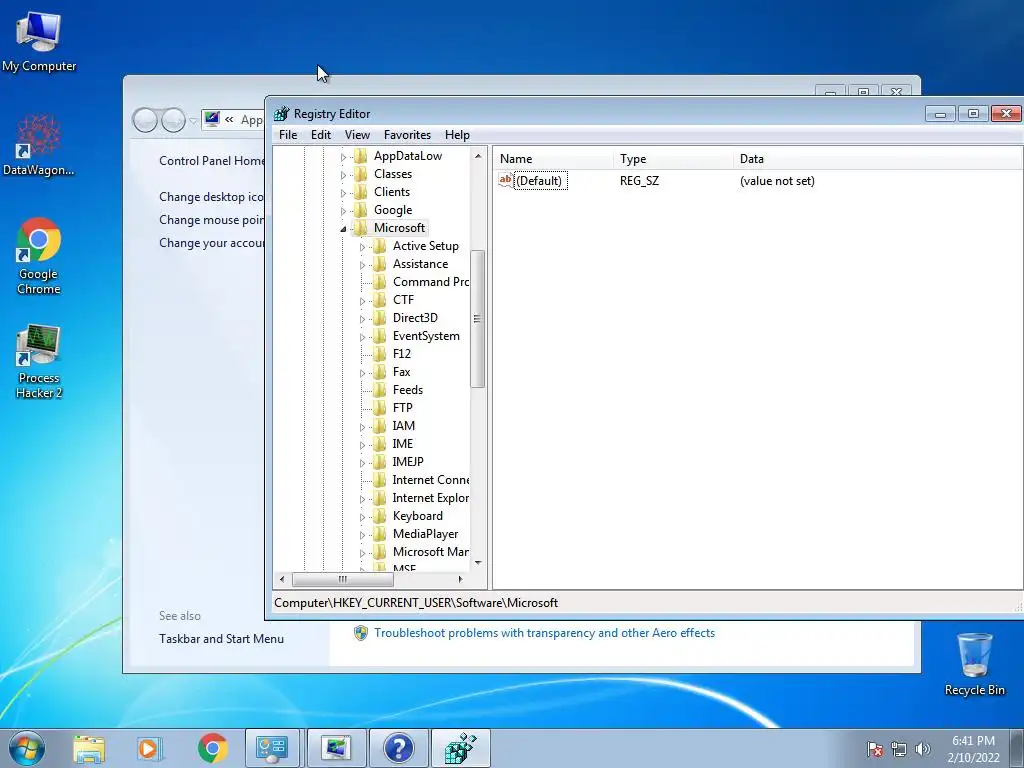Viewport: 1024px width, 768px height.
Task: Click the Direct3D key folder icon
Action: [x=379, y=318]
